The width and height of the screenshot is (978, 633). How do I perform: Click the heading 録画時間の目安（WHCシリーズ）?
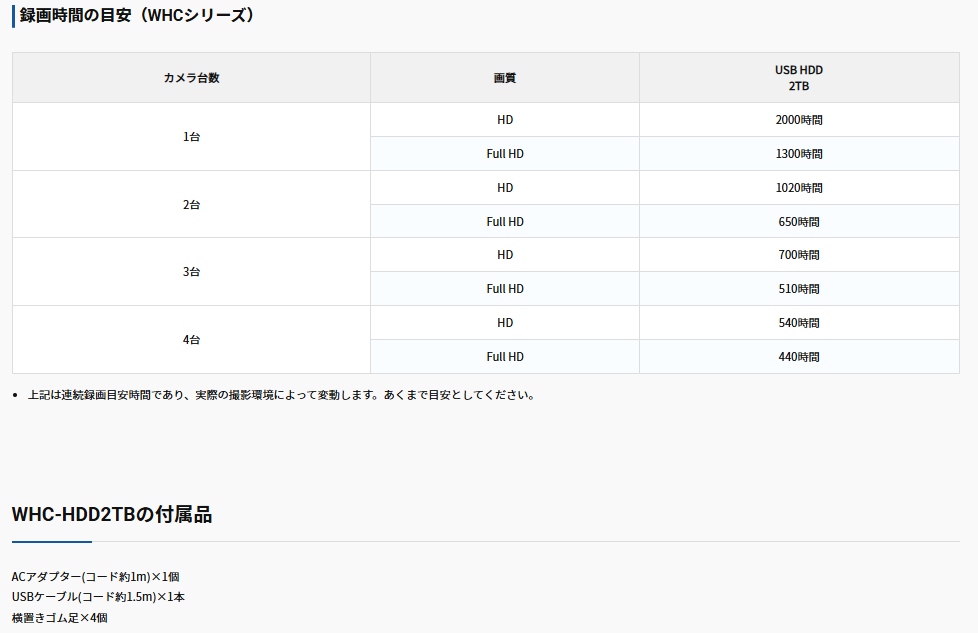pos(137,15)
